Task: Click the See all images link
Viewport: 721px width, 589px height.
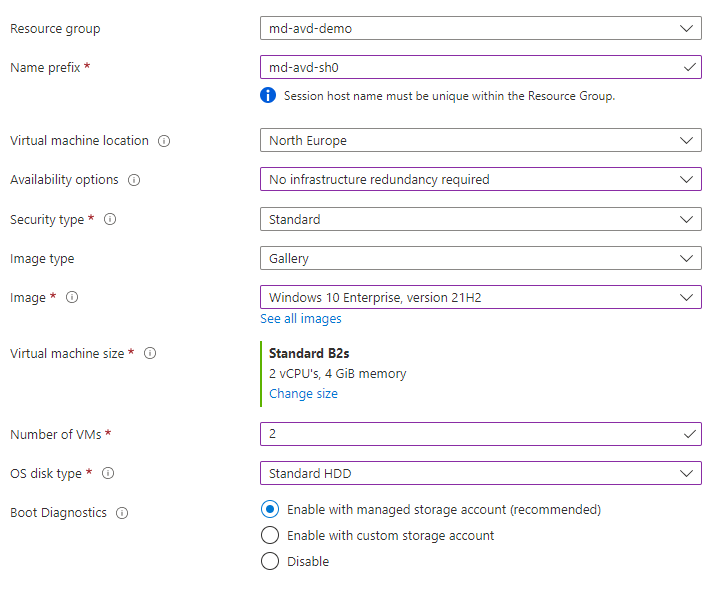Action: click(x=301, y=319)
